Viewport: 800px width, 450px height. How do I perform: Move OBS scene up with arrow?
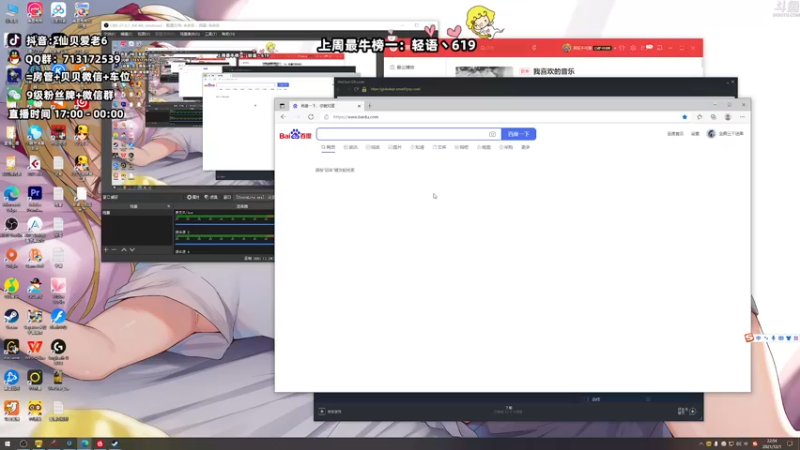[123, 249]
